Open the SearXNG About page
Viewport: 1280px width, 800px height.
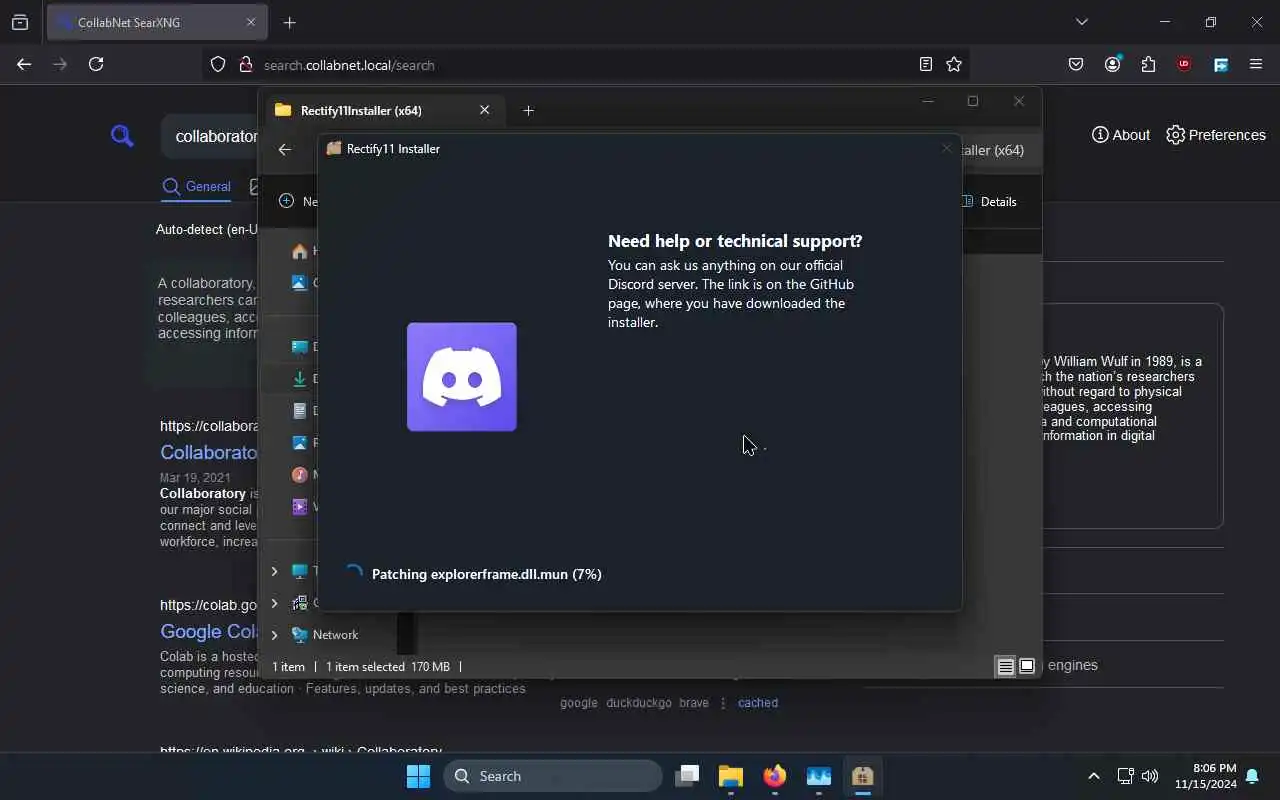point(1120,135)
